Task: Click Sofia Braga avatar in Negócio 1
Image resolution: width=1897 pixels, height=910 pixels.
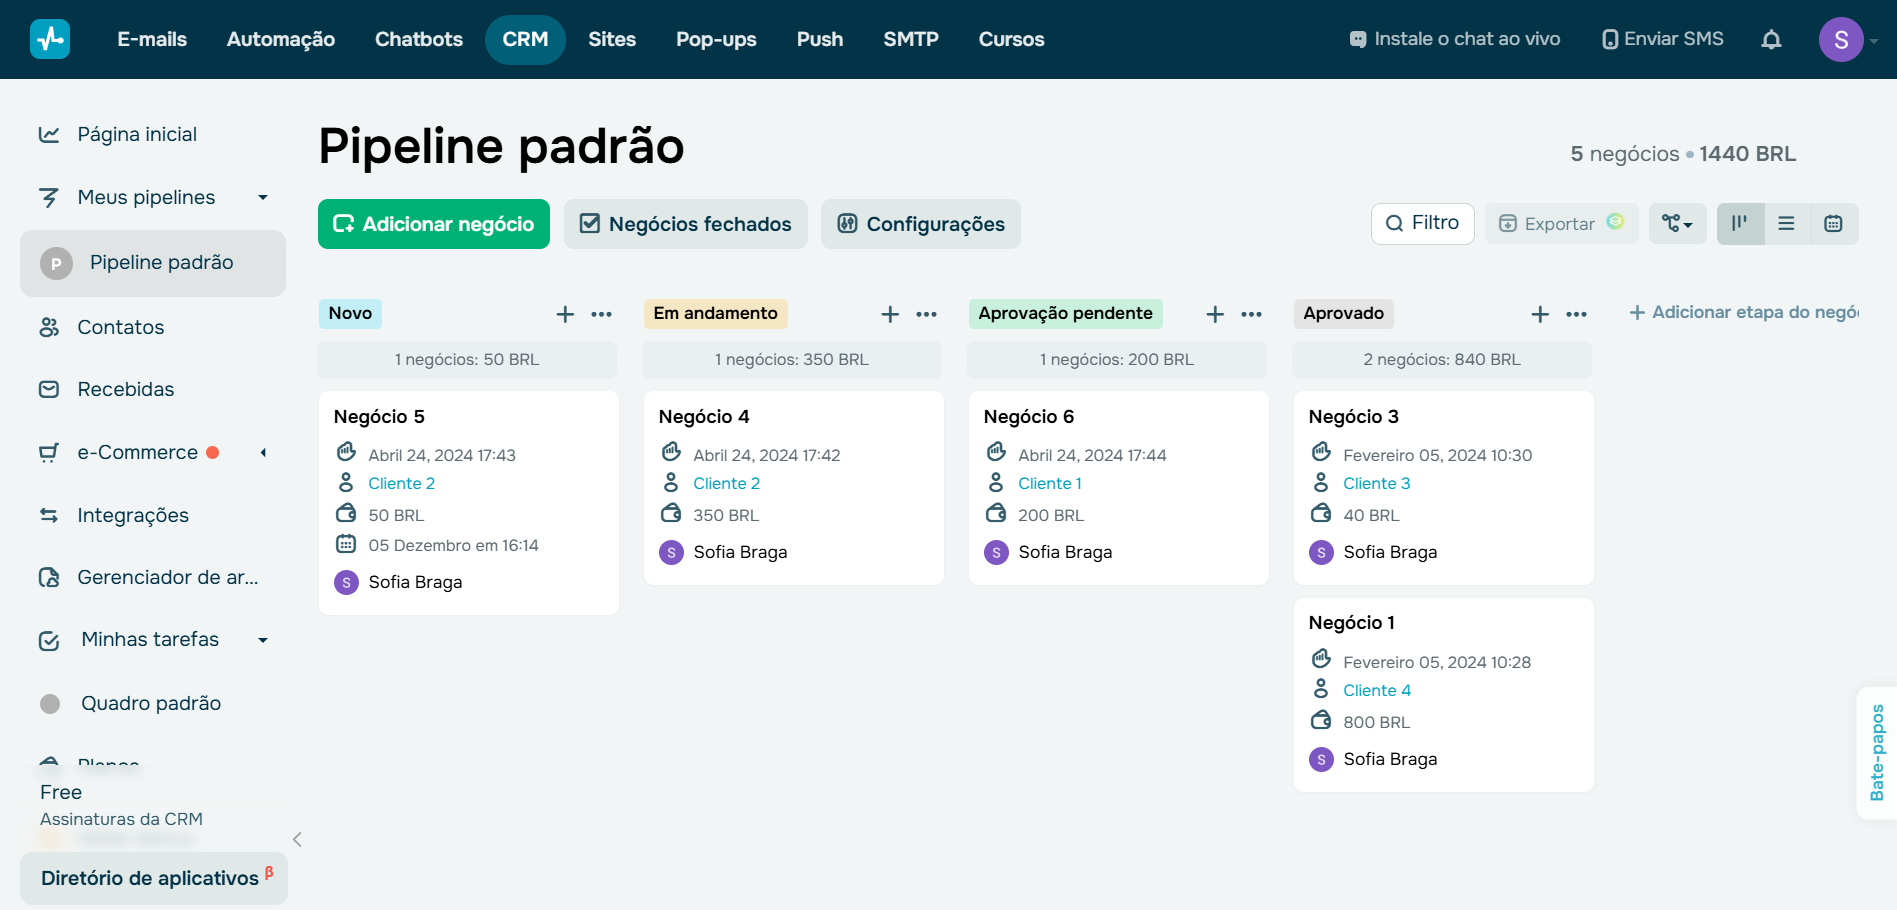Action: coord(1321,759)
